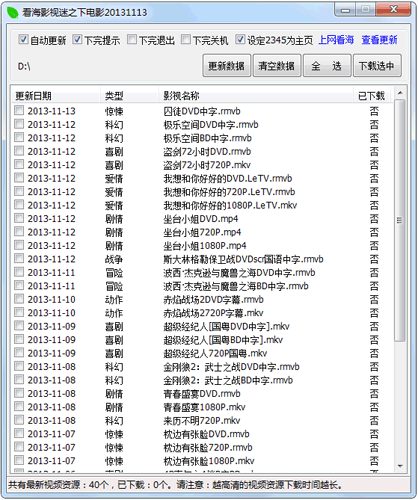Click the 清空数据 button
Screen dimensions: 418x500
click(x=277, y=66)
